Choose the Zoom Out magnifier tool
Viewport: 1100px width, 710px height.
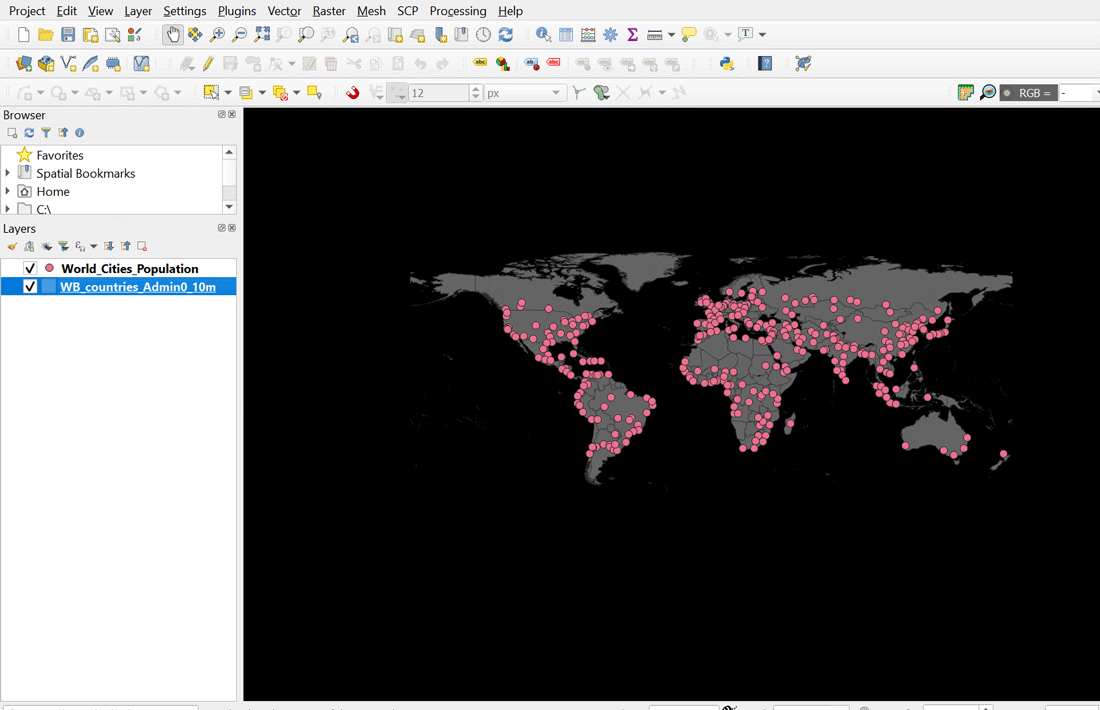pyautogui.click(x=240, y=34)
